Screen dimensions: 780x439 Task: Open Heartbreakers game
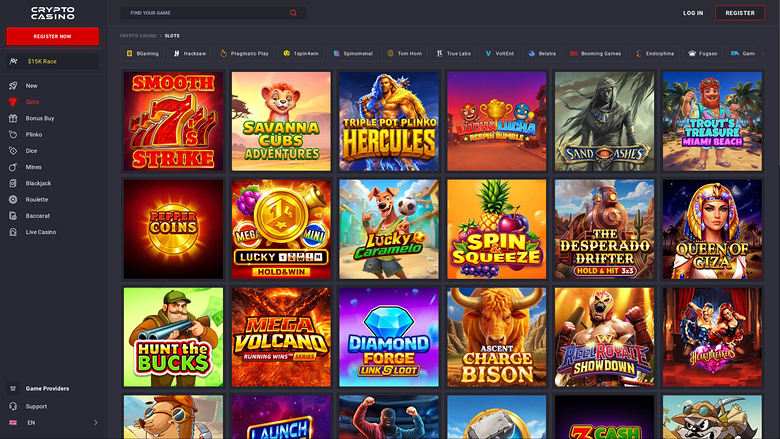[x=712, y=337]
